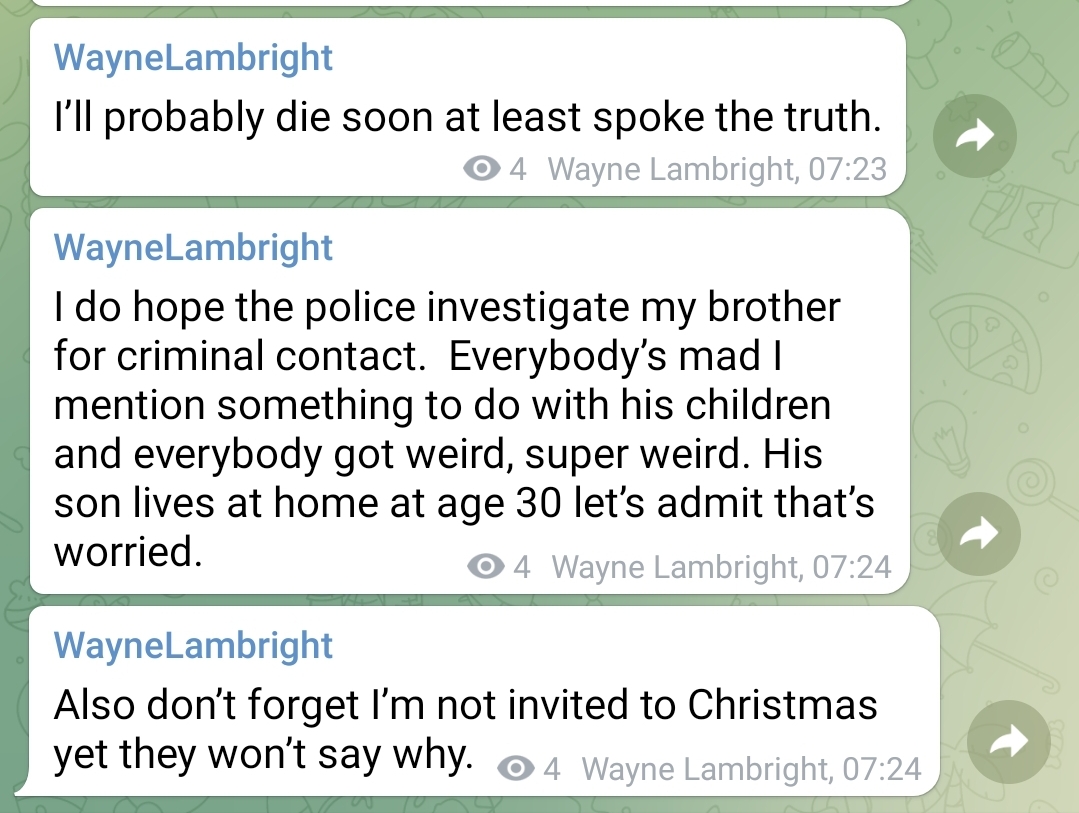1079x813 pixels.
Task: Tap the "Wayne Lambright" signature on the "worried" message
Action: tap(675, 567)
